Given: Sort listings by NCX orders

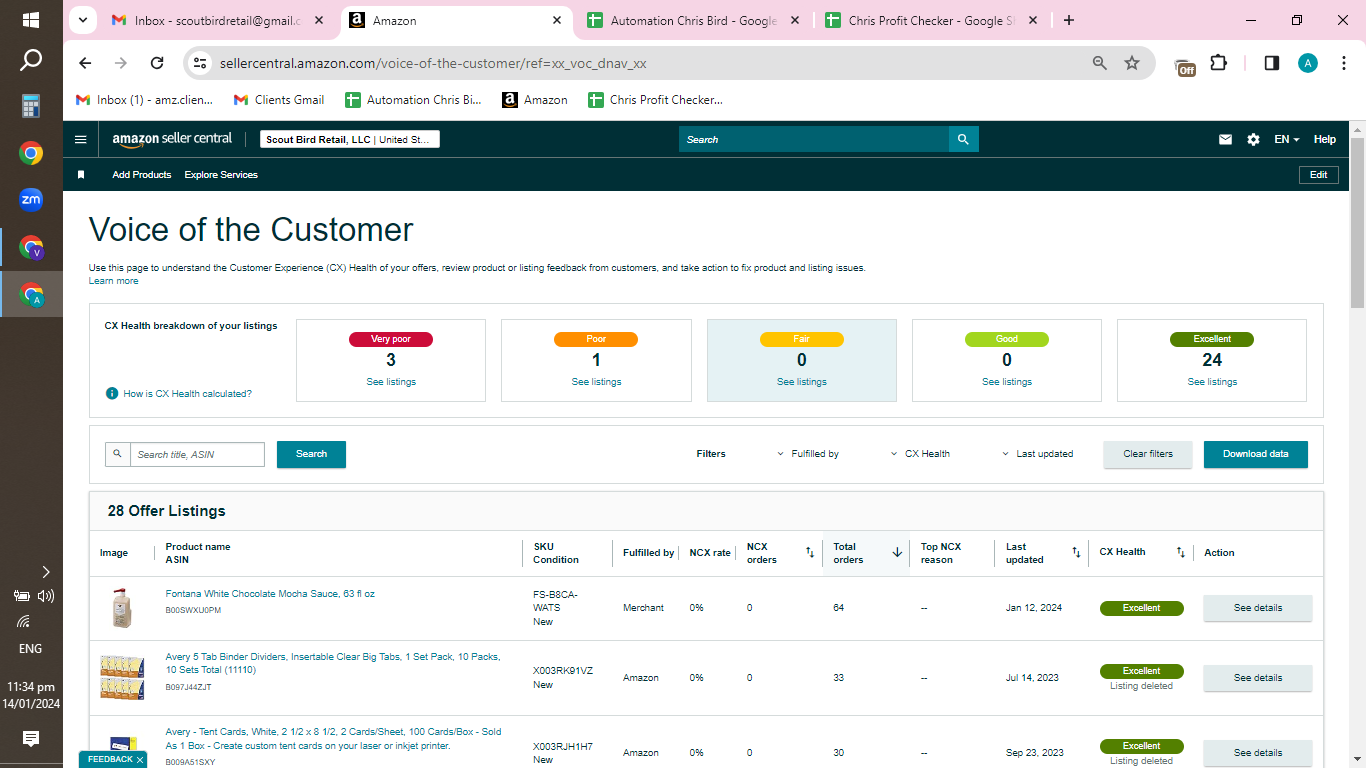Looking at the screenshot, I should 810,552.
